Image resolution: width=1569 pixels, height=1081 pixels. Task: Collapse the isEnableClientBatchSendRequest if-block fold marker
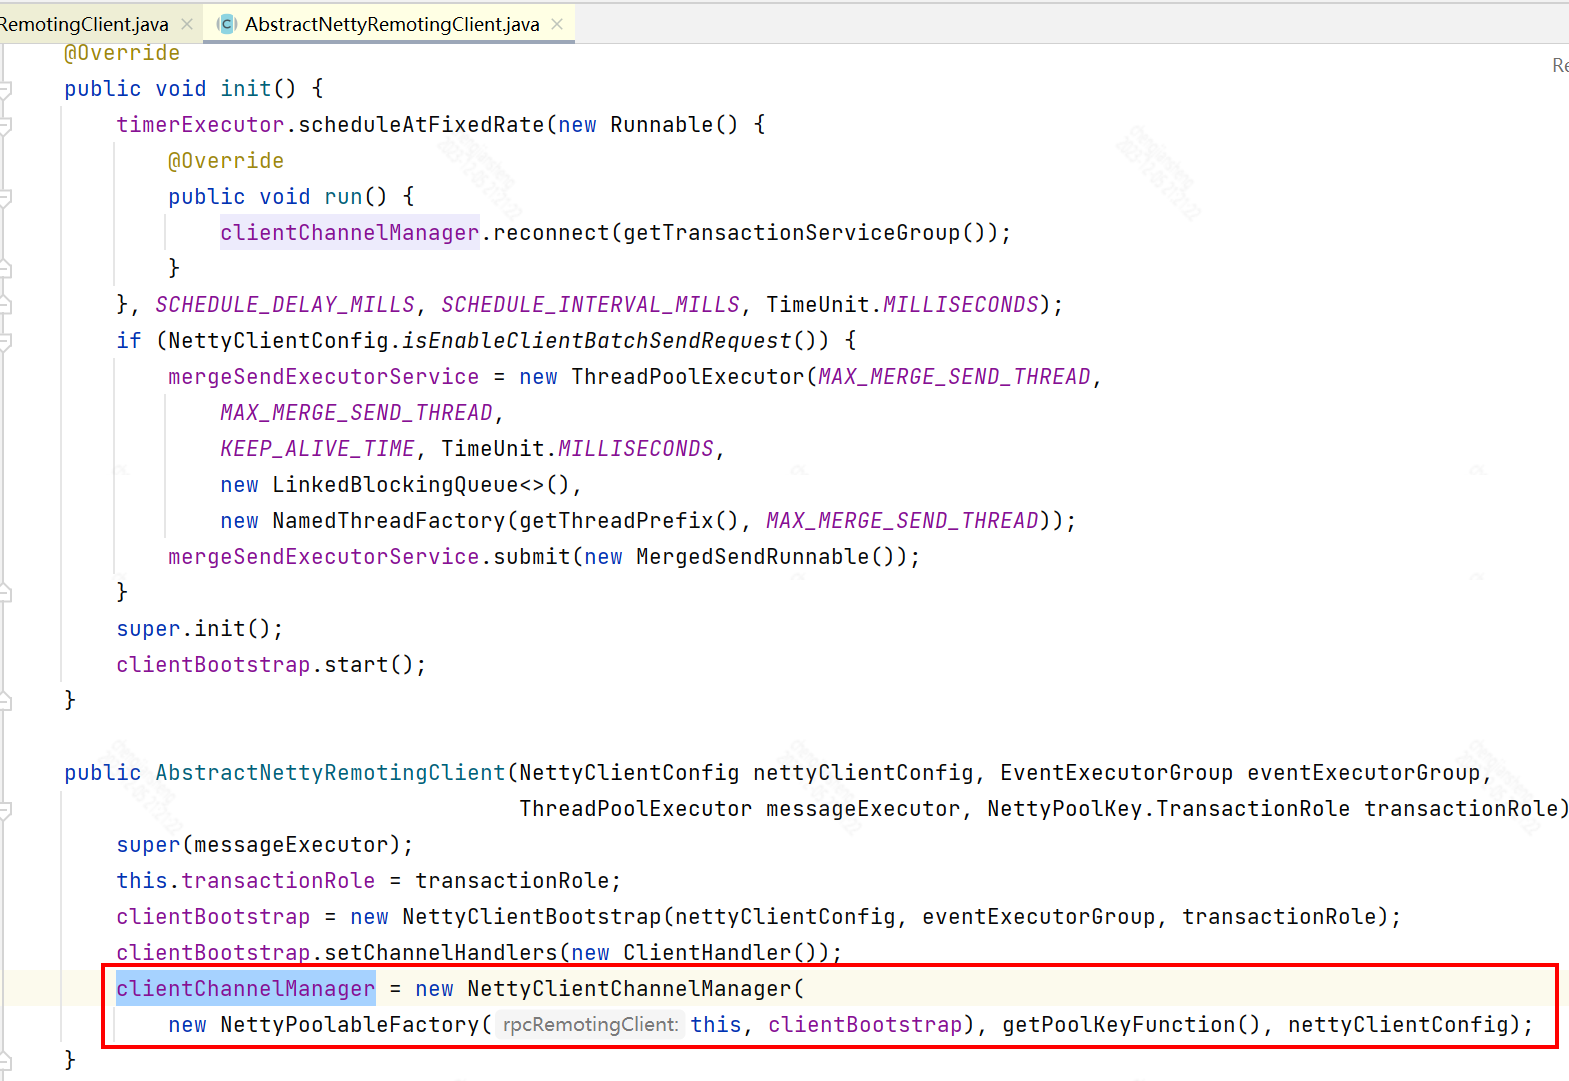point(5,342)
